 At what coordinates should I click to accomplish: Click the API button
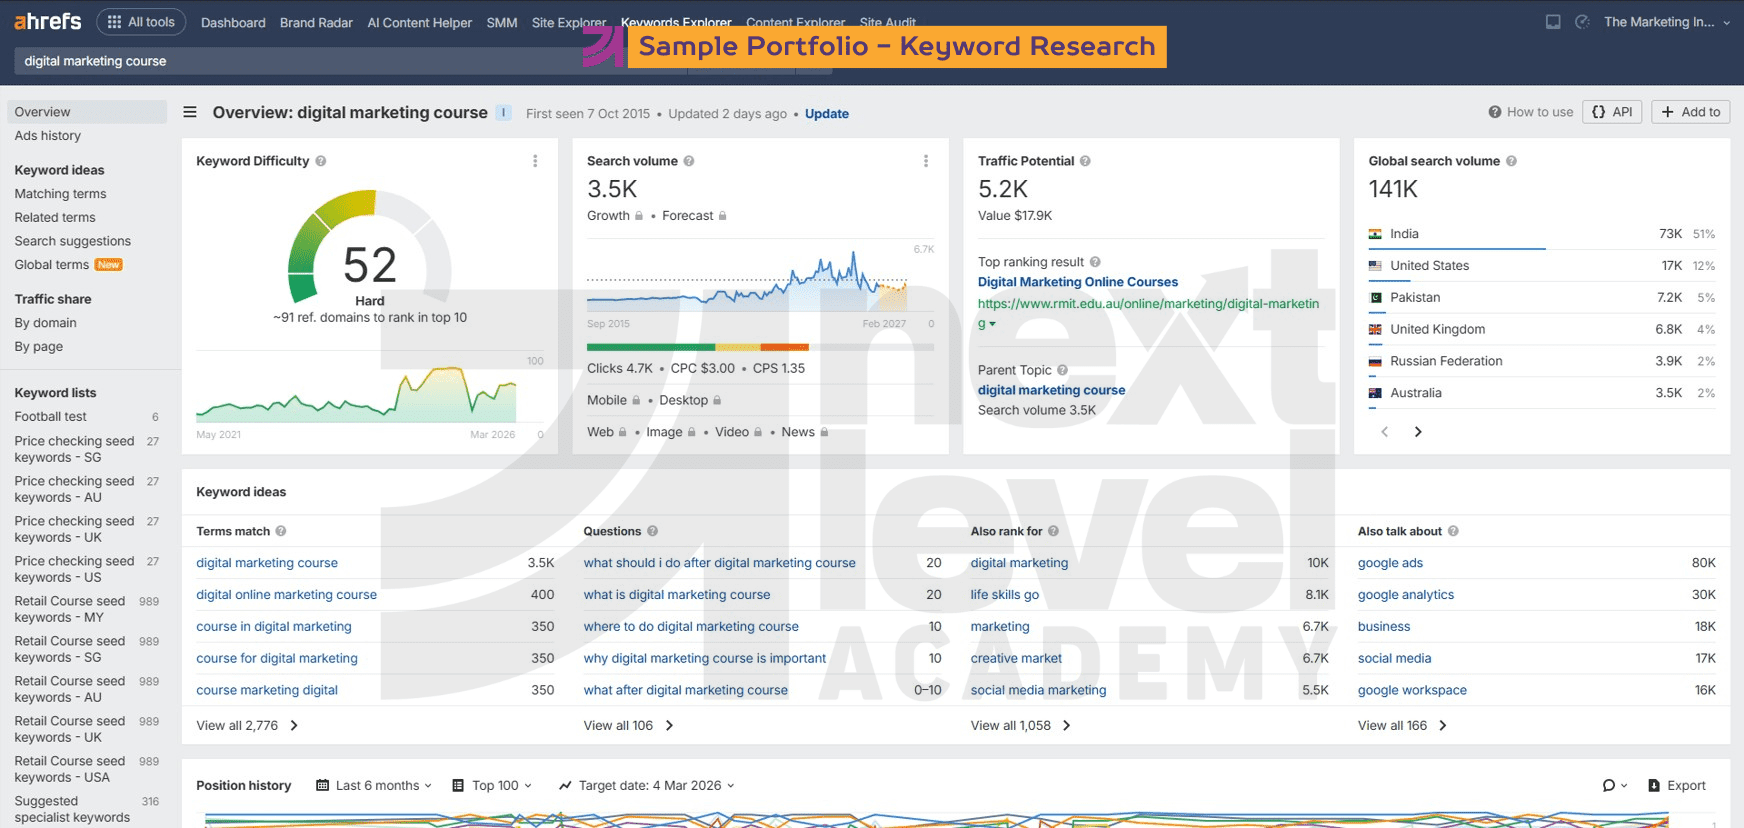tap(1612, 112)
